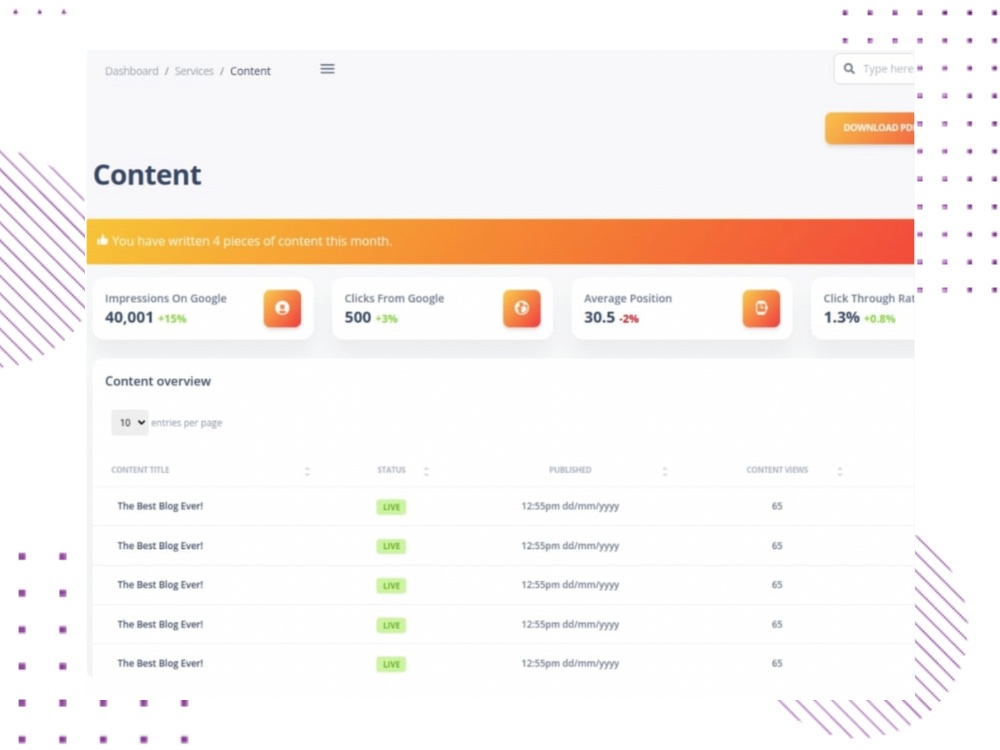Click the Content Title column header
The height and width of the screenshot is (750, 1000).
coord(140,470)
